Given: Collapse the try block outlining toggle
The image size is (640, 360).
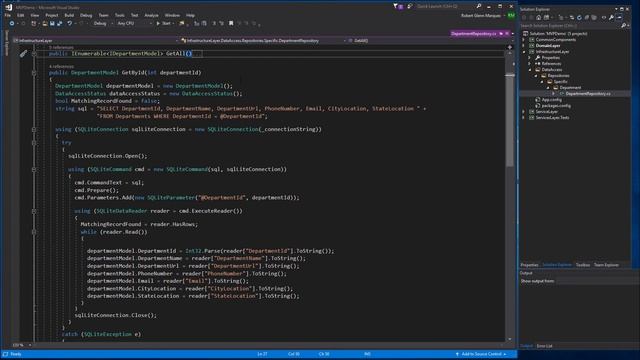Looking at the screenshot, I should click(34, 143).
